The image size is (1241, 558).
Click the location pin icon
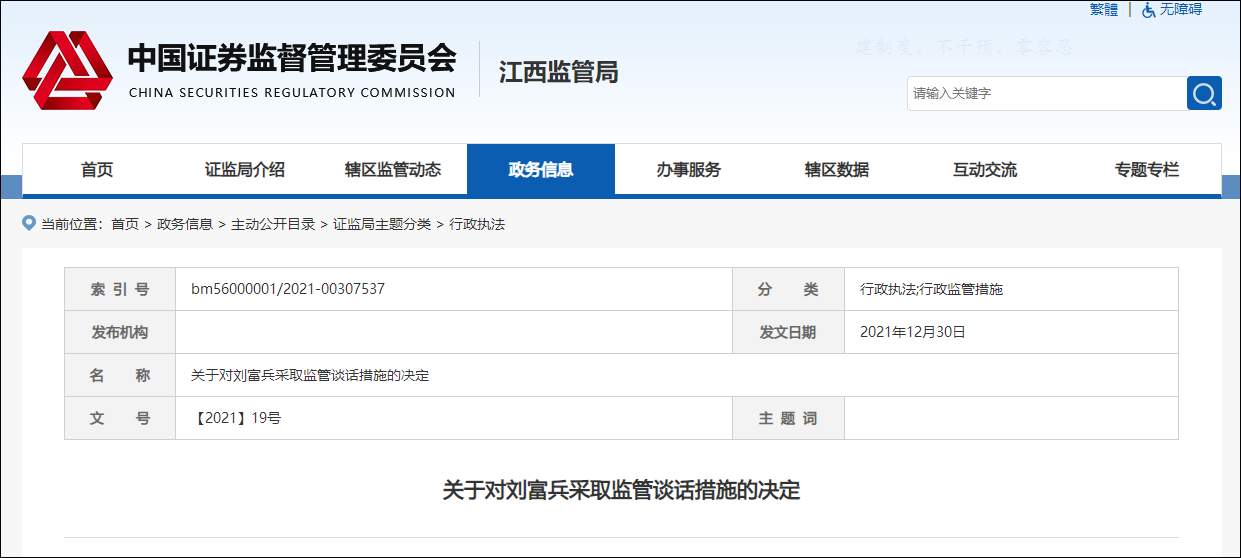29,223
